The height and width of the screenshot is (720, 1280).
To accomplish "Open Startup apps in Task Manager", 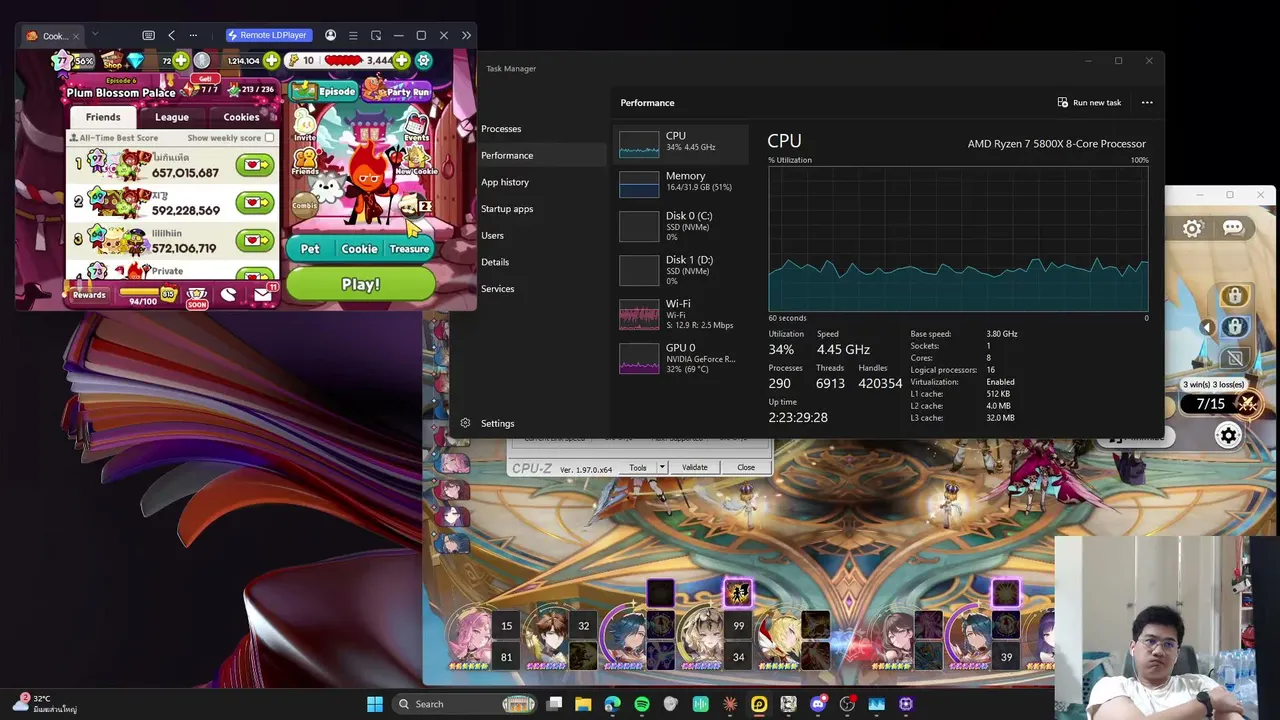I will pos(507,209).
